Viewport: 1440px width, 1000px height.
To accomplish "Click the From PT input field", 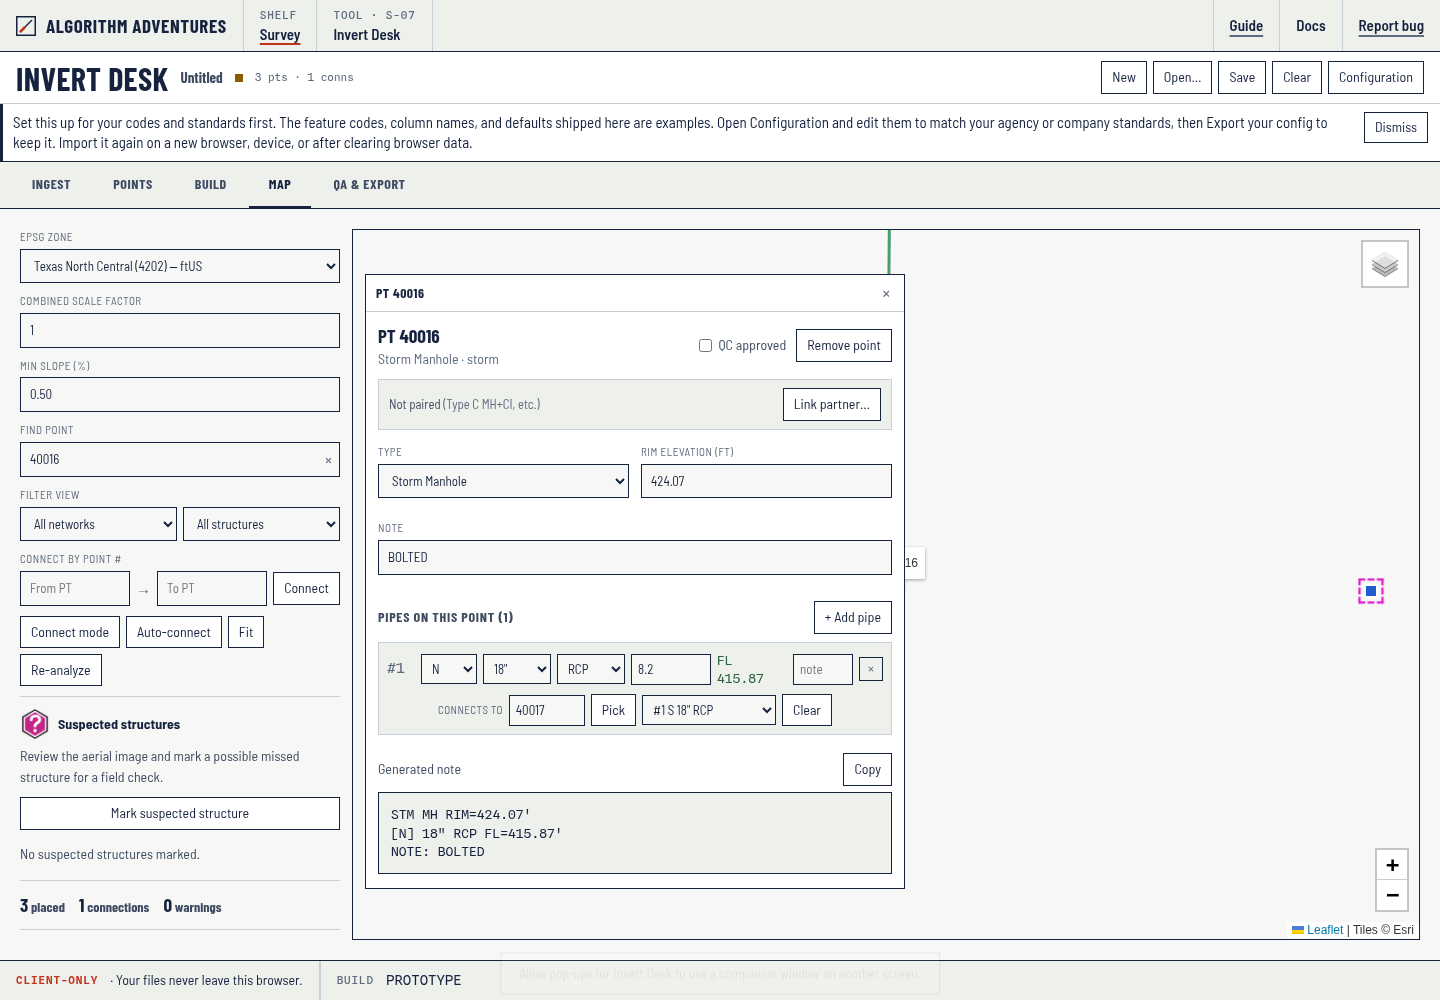I will 75,588.
